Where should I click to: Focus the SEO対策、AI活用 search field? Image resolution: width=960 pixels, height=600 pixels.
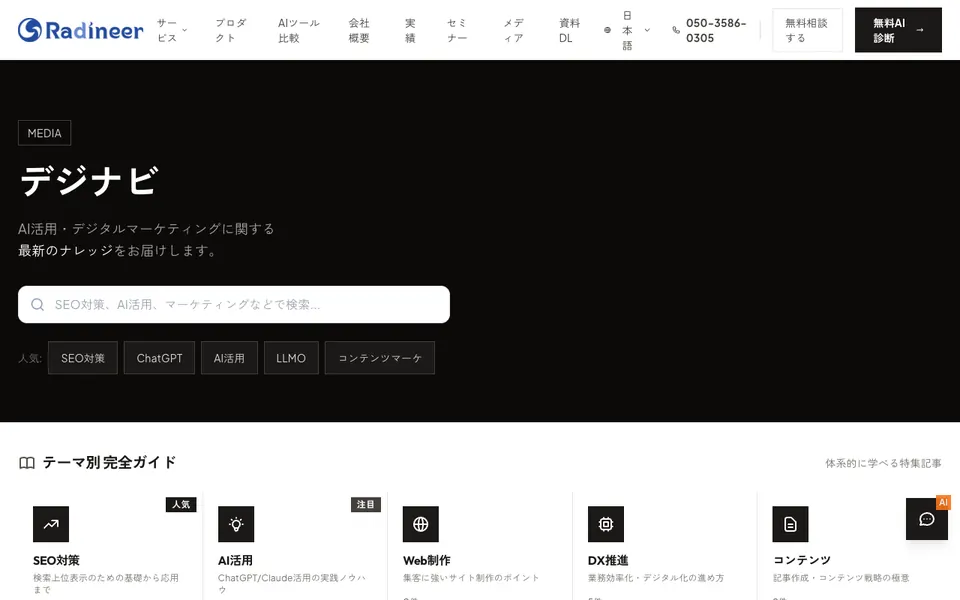pos(234,304)
